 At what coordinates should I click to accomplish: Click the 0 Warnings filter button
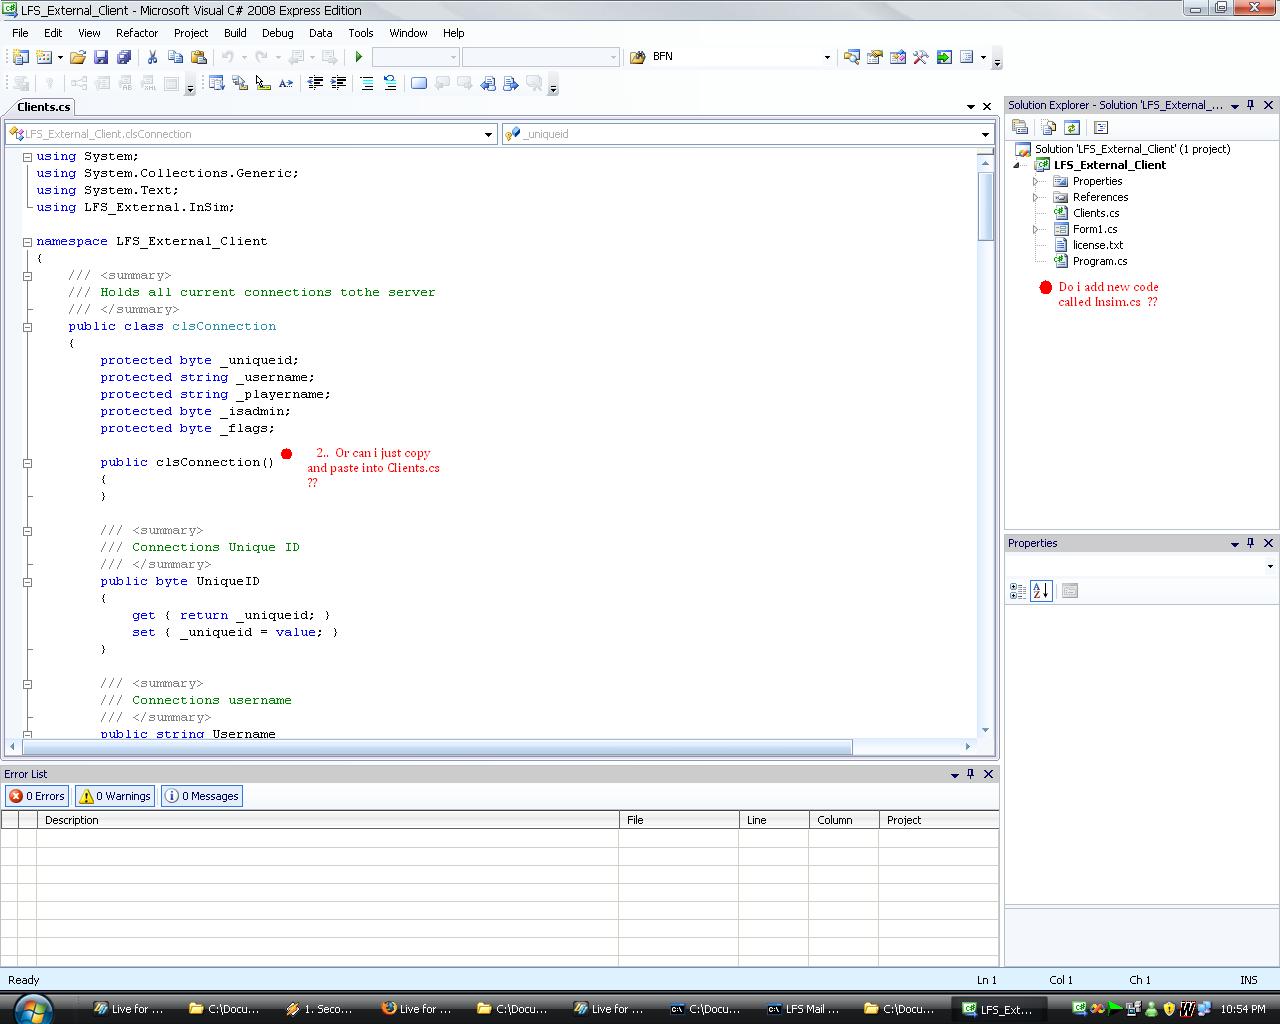click(x=115, y=796)
